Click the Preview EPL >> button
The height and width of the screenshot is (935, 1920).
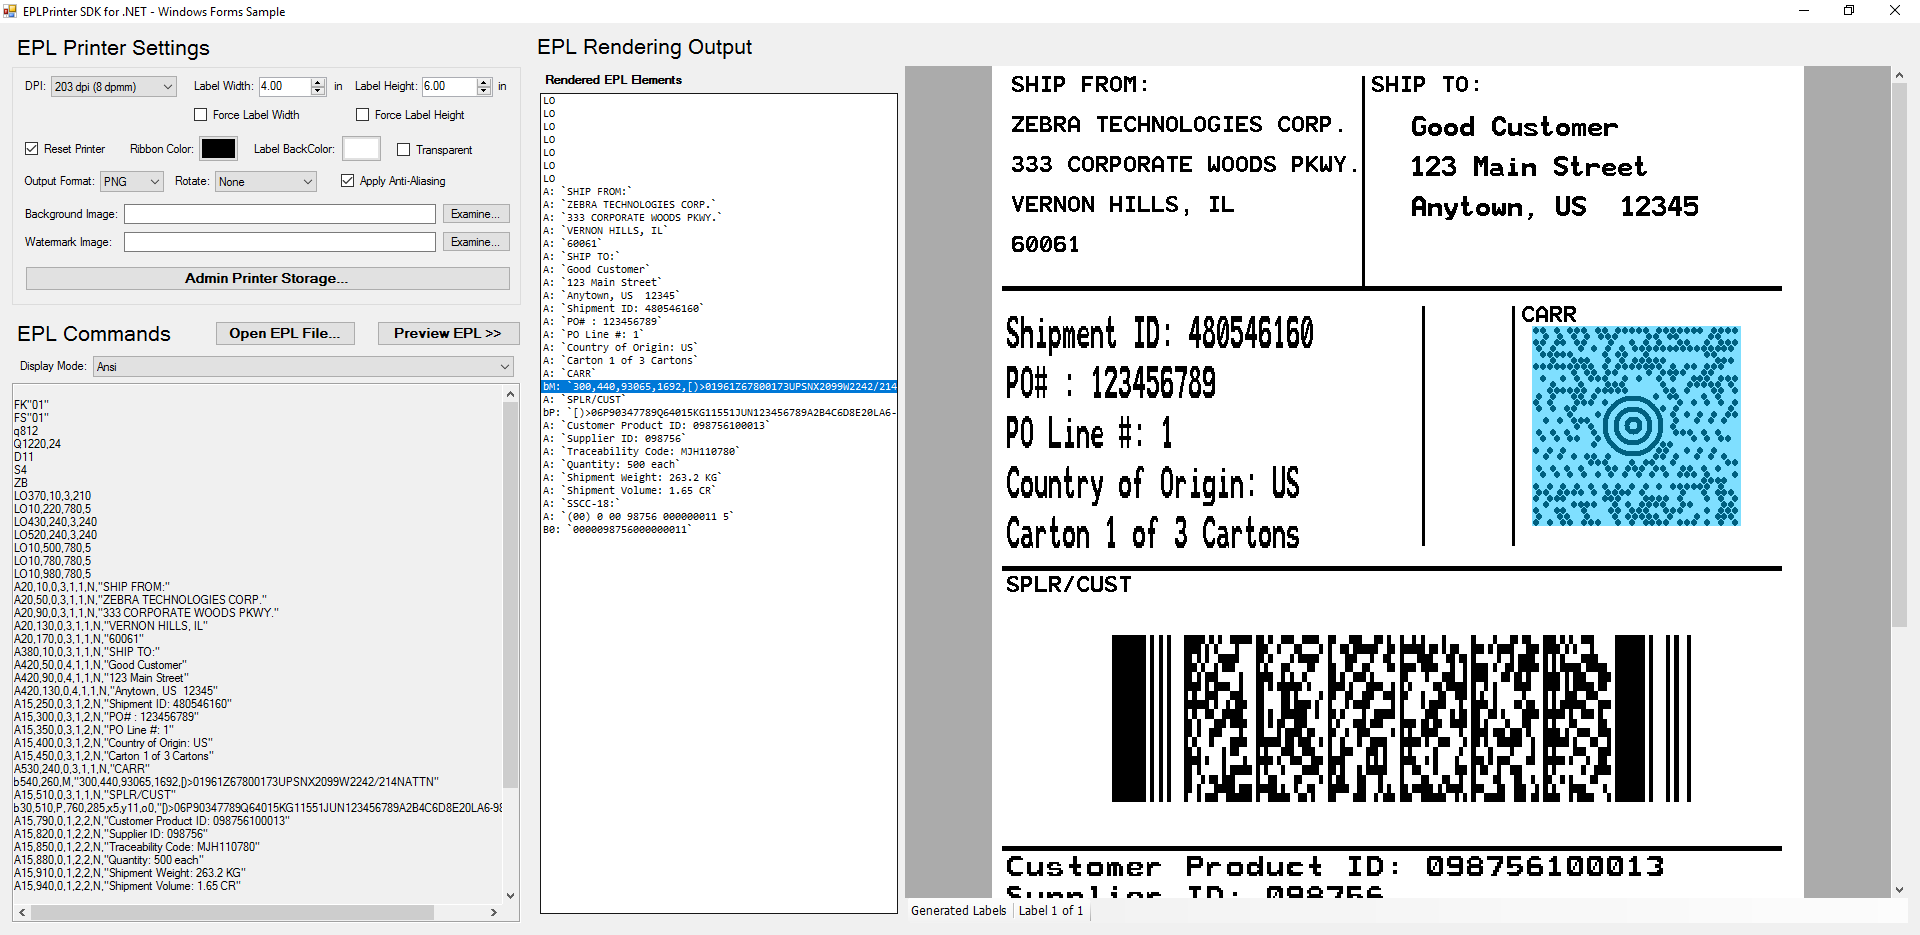(x=447, y=333)
